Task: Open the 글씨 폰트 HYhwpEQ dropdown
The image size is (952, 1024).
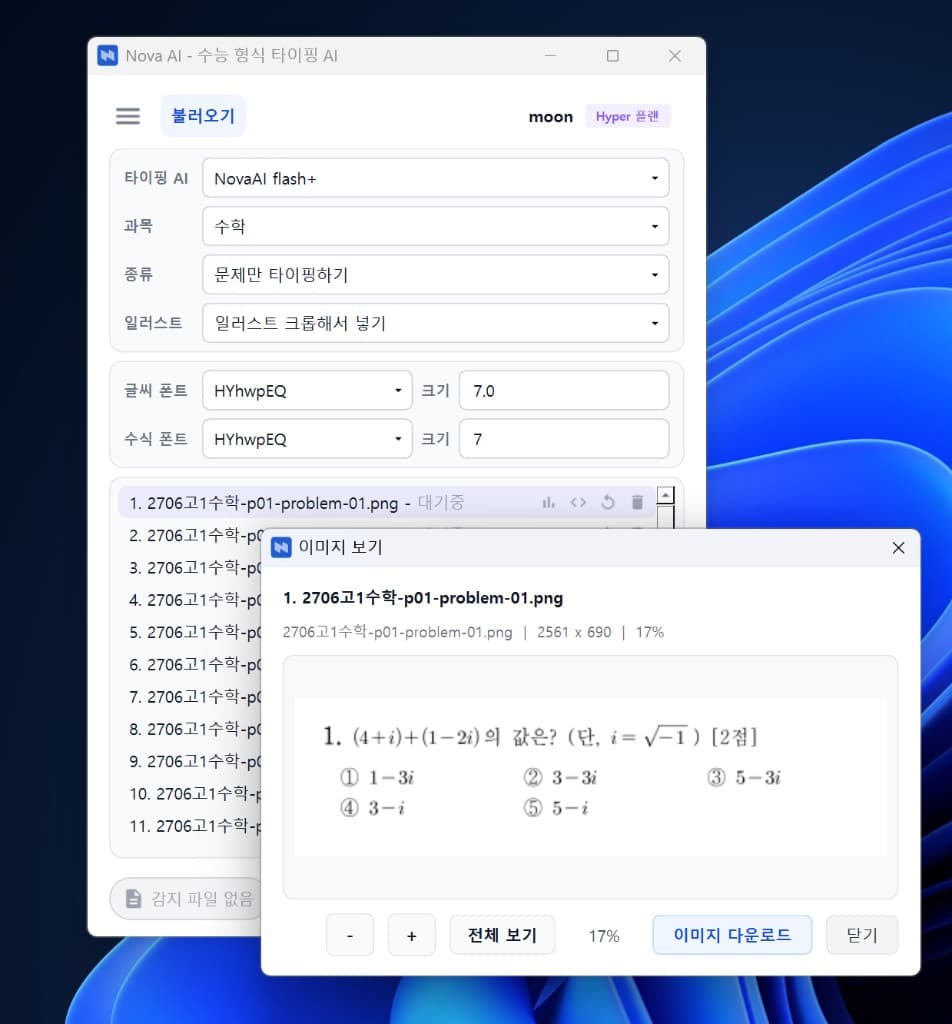Action: tap(307, 391)
